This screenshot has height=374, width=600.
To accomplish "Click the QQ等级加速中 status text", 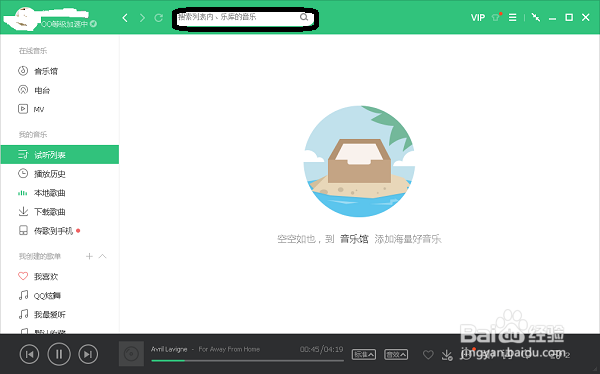I will point(64,24).
